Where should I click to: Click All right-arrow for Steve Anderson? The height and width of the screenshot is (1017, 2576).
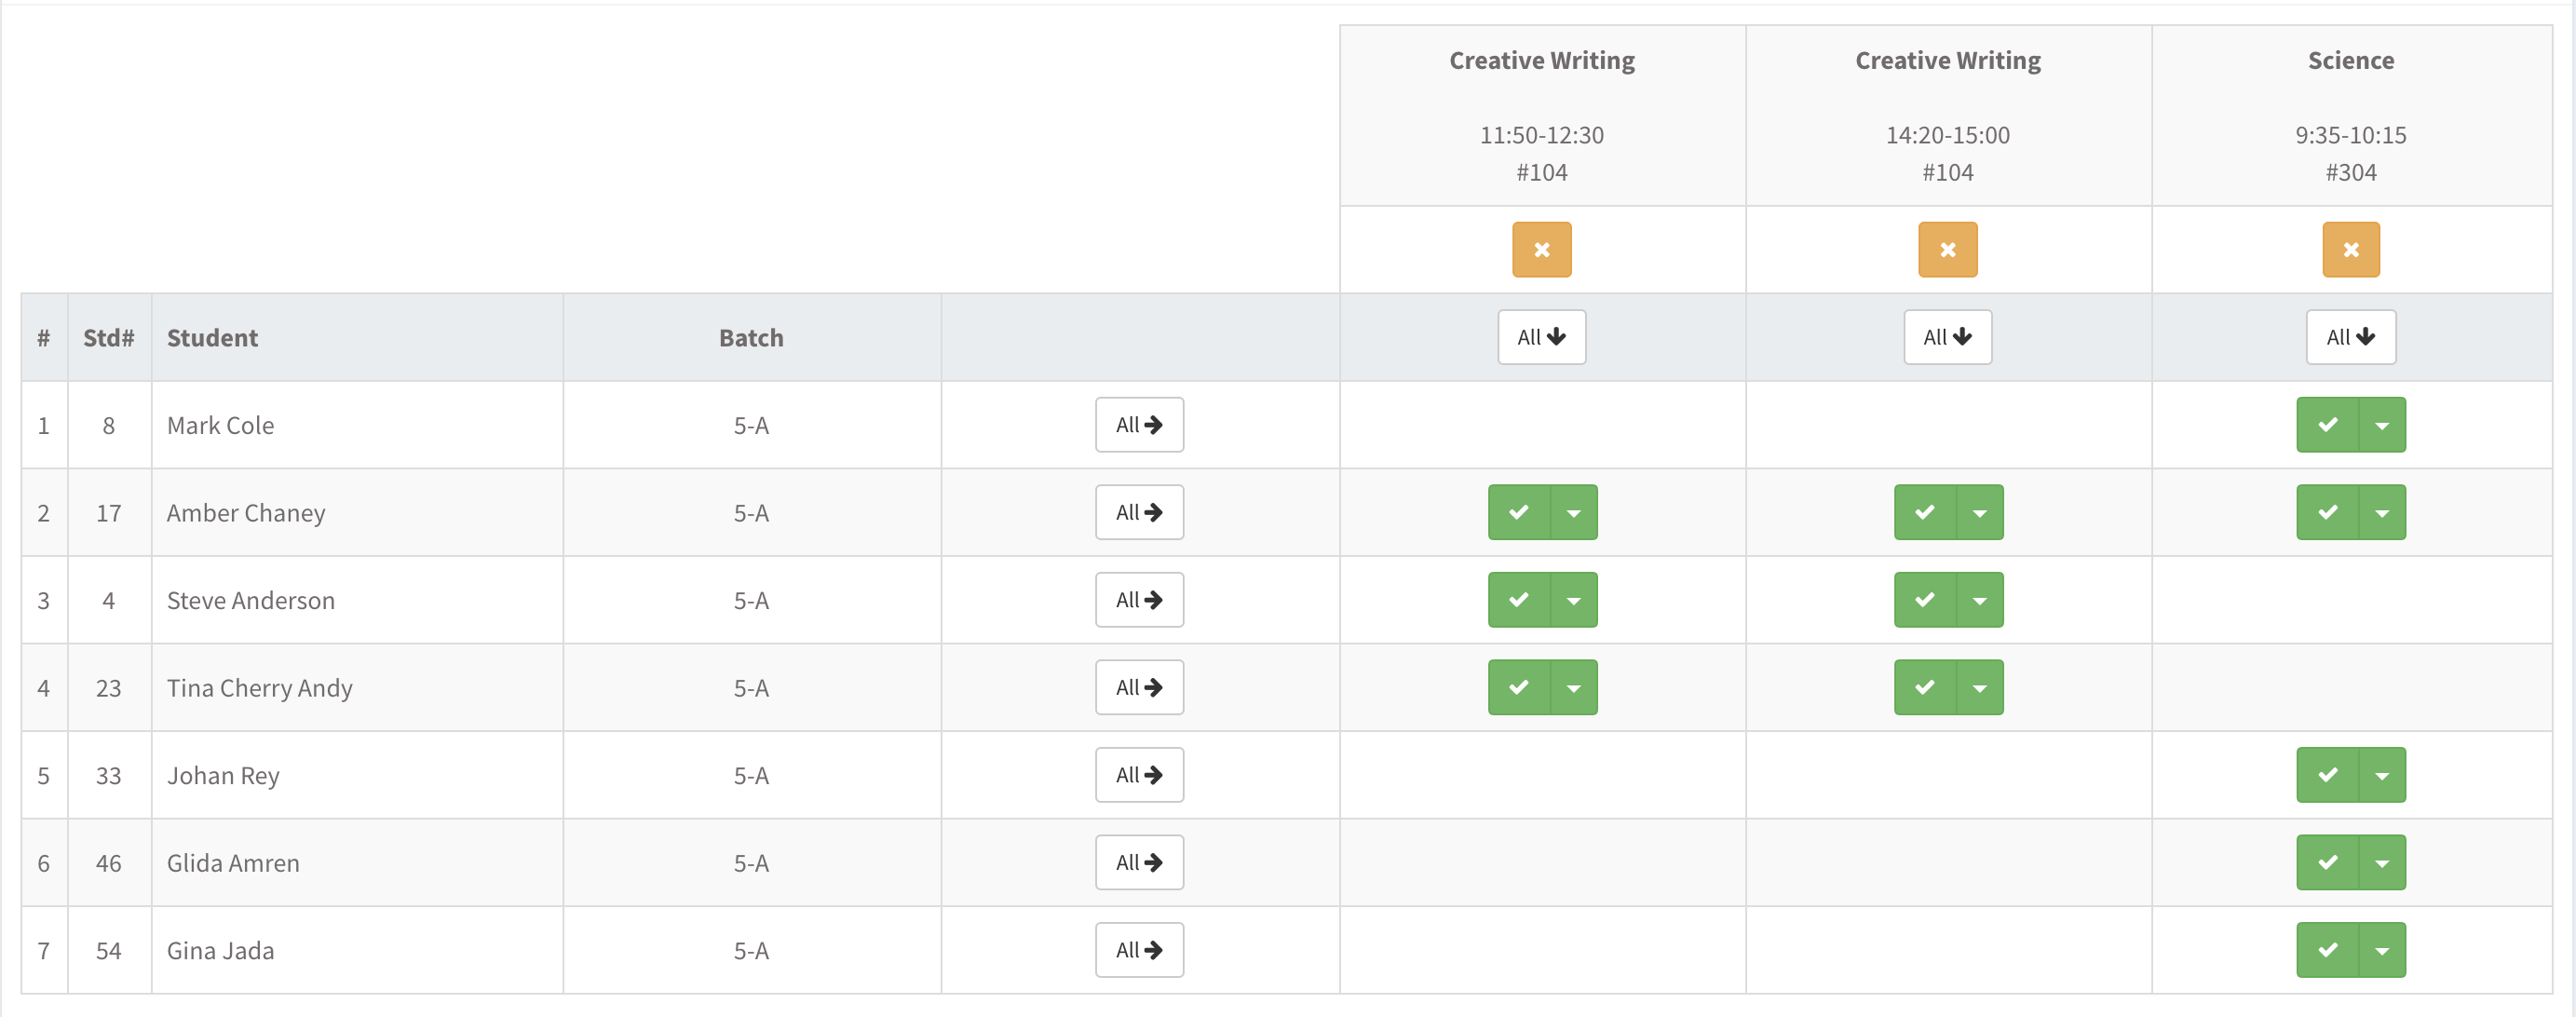point(1139,600)
